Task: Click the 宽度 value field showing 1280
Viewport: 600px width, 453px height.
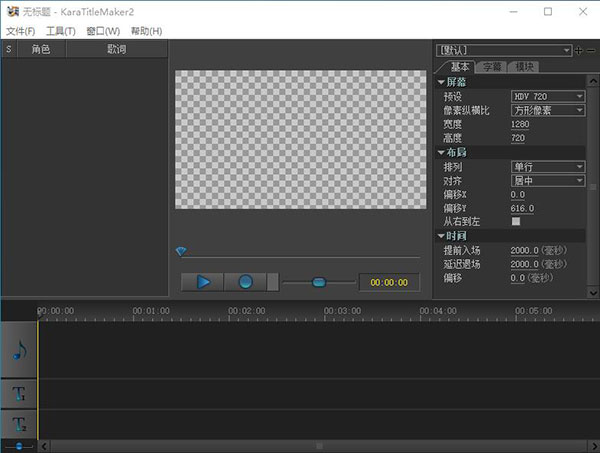Action: [x=520, y=124]
